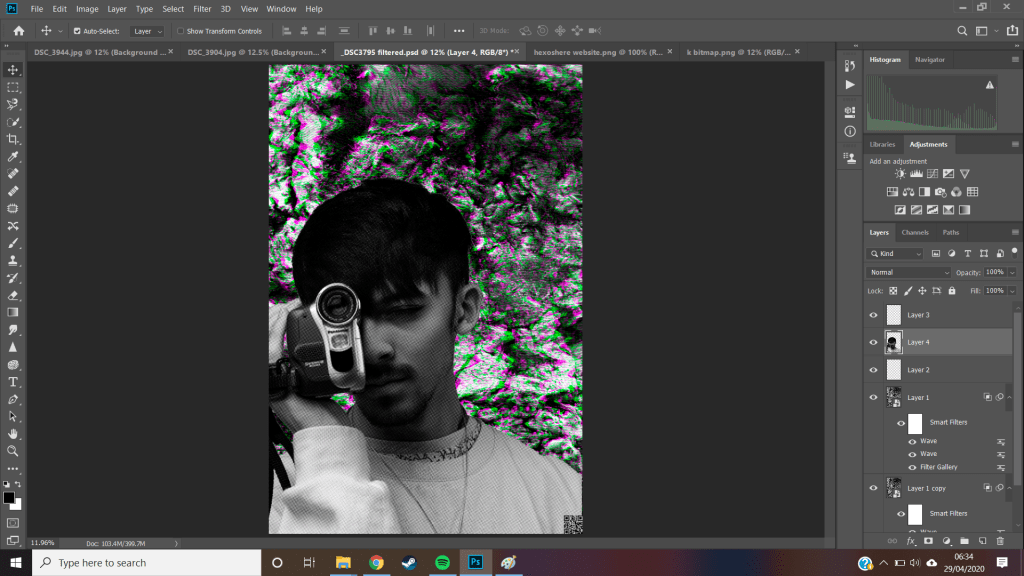
Task: Uncheck the Auto-Select checkbox
Action: [77, 31]
